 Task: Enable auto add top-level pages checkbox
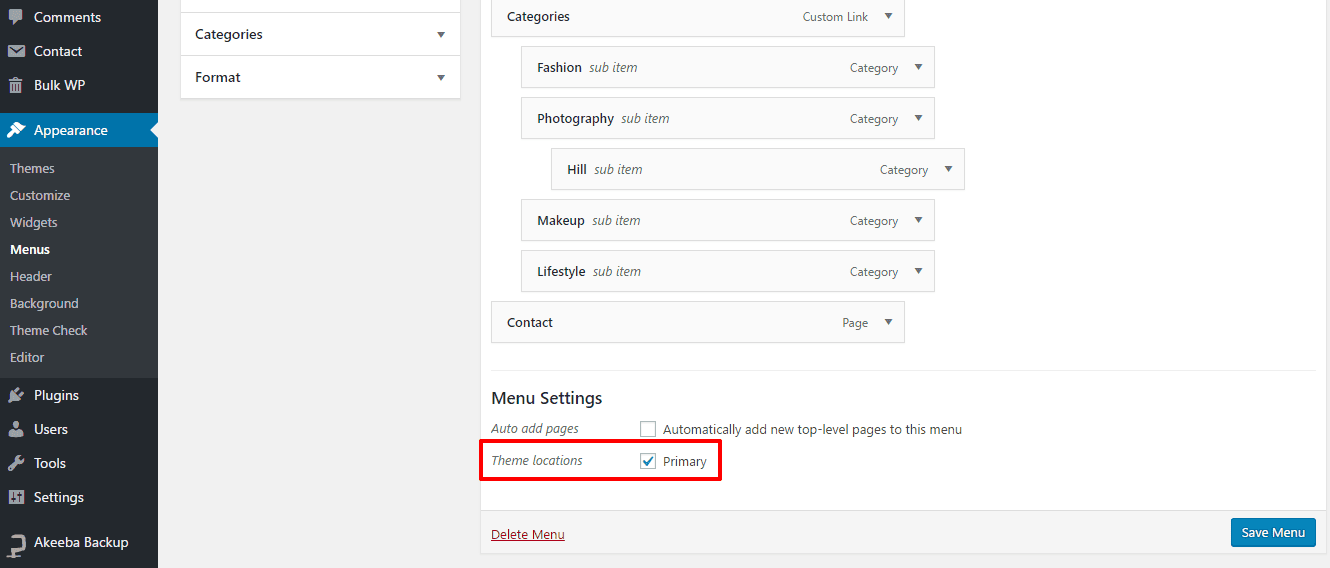[648, 429]
